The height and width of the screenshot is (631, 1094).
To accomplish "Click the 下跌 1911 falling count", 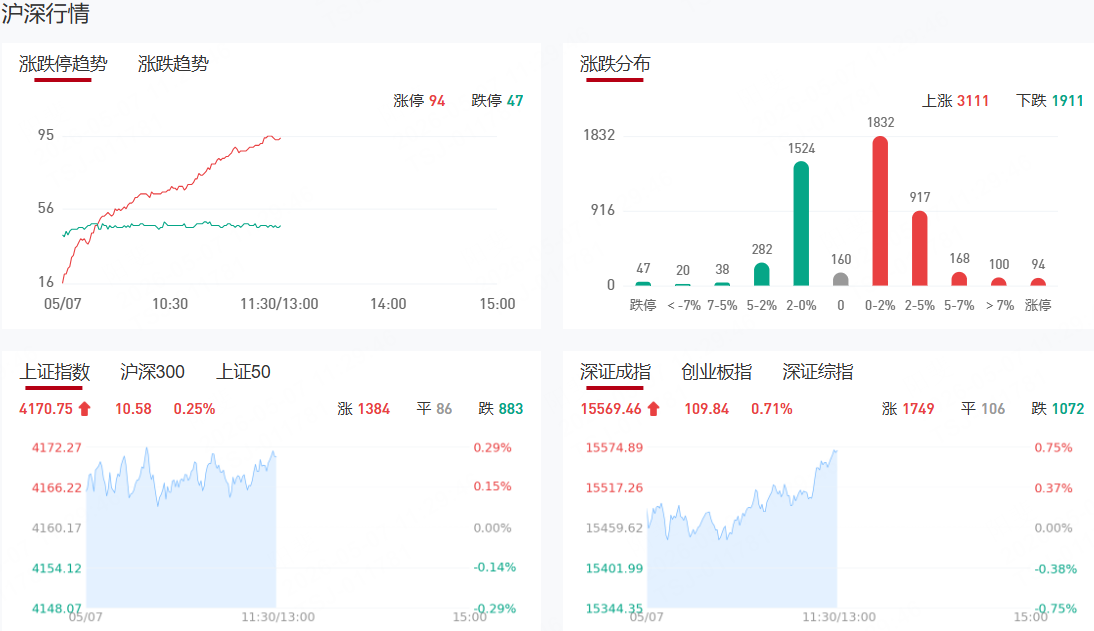I will 1049,101.
